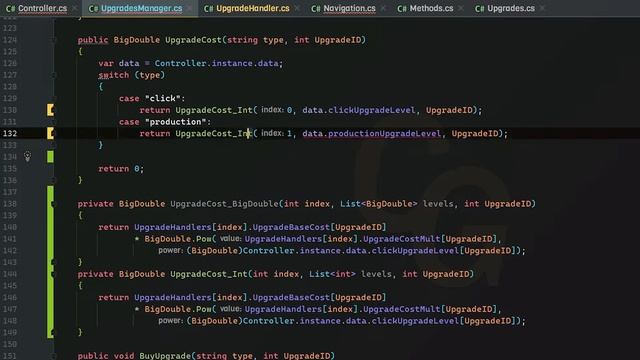Click 'return 0;' statement on line 135
Screen dimensions: 640x360
tap(121, 169)
